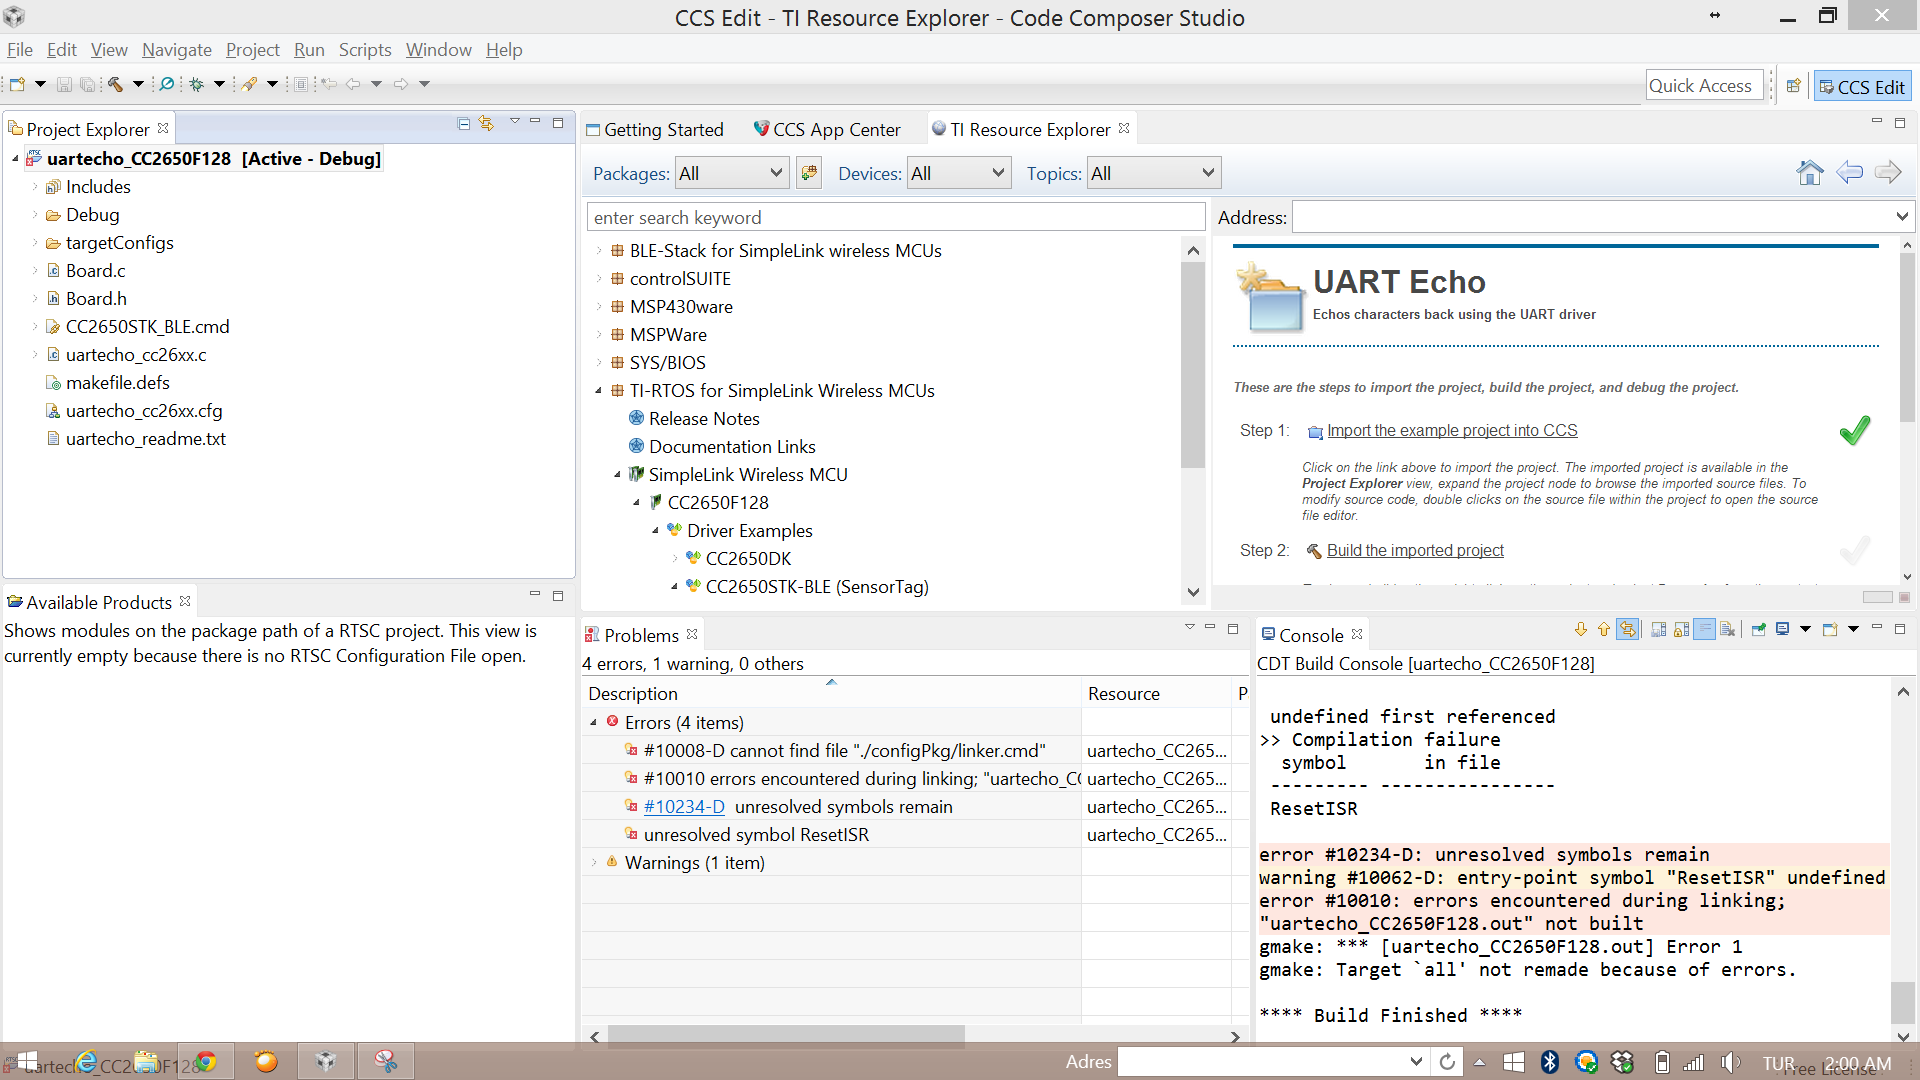Click the taskbar refresh button
This screenshot has width=1920, height=1080.
(x=1447, y=1062)
